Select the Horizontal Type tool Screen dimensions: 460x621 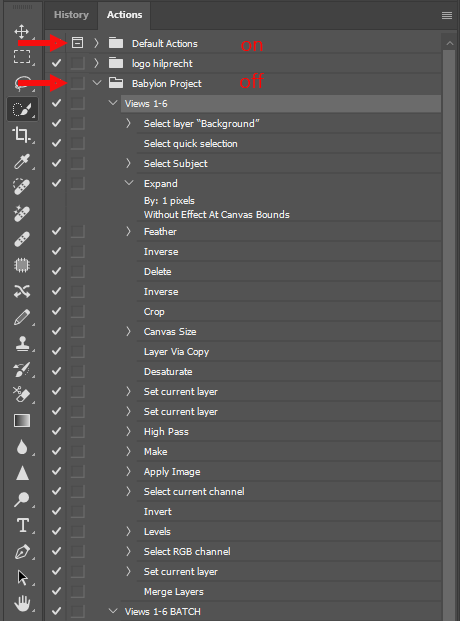23,525
